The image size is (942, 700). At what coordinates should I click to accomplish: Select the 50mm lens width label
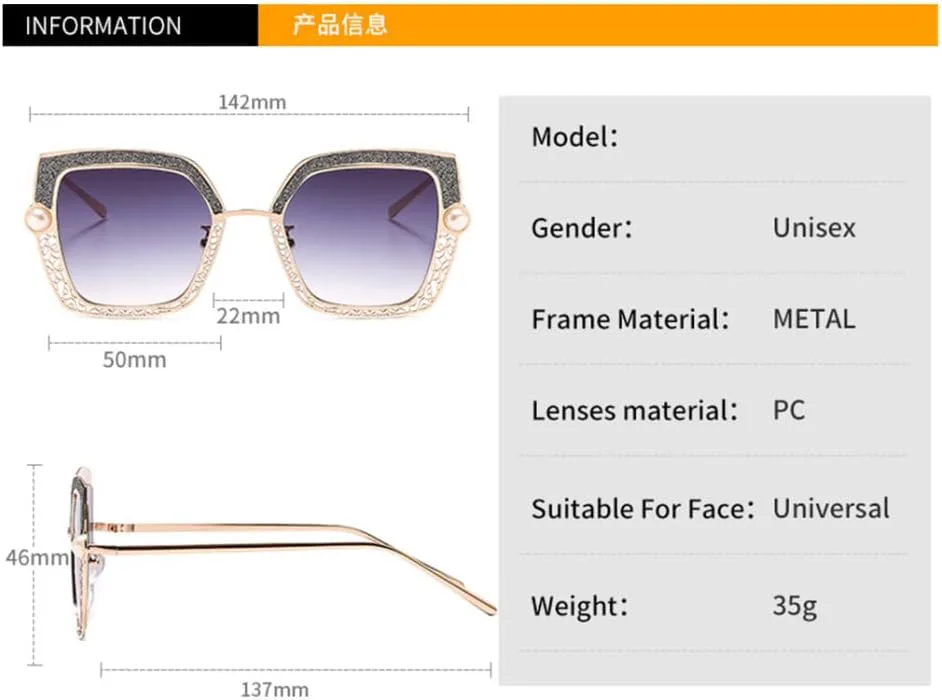coord(134,360)
